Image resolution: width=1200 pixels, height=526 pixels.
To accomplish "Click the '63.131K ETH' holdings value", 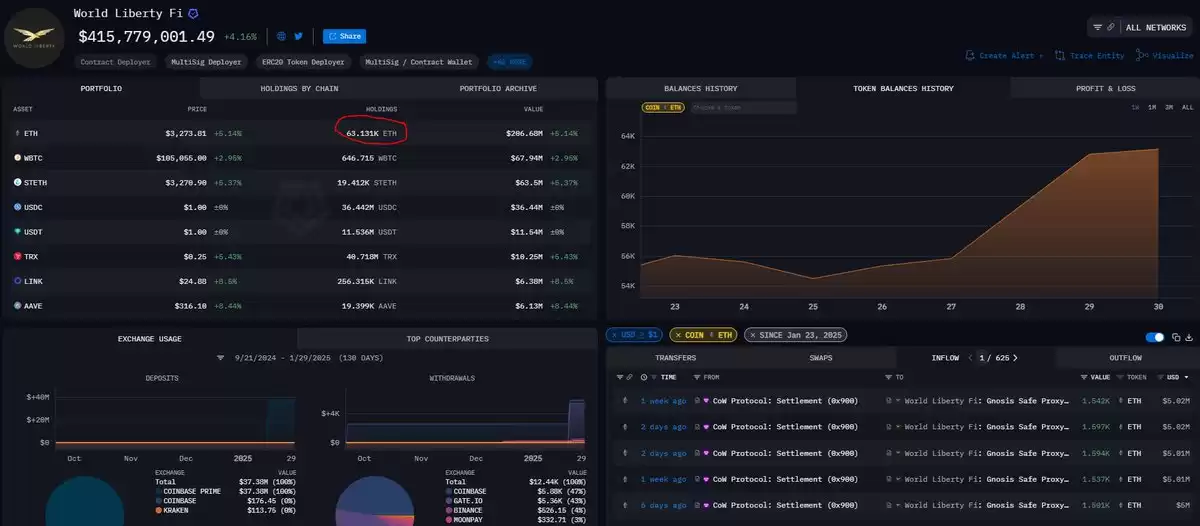I will click(x=371, y=133).
